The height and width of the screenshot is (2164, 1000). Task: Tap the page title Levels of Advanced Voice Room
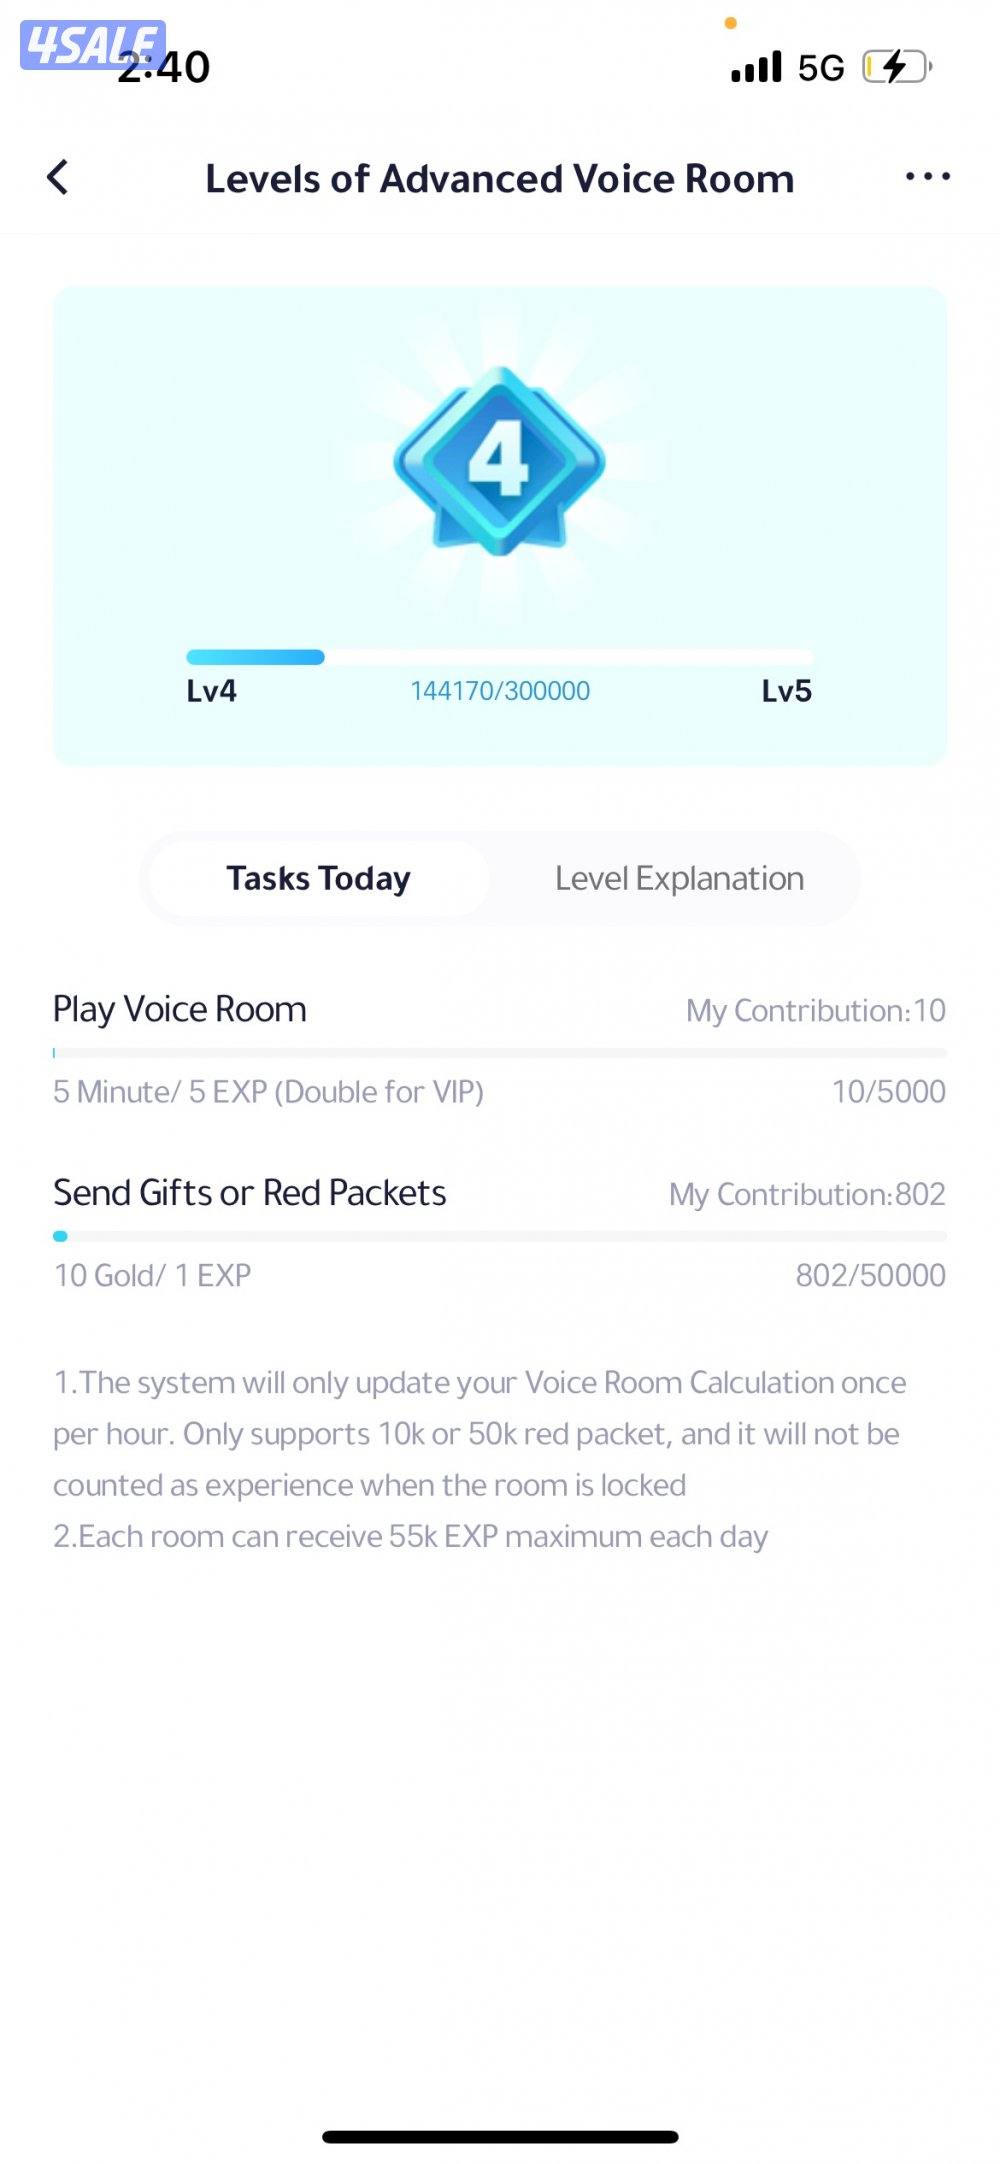pyautogui.click(x=499, y=179)
